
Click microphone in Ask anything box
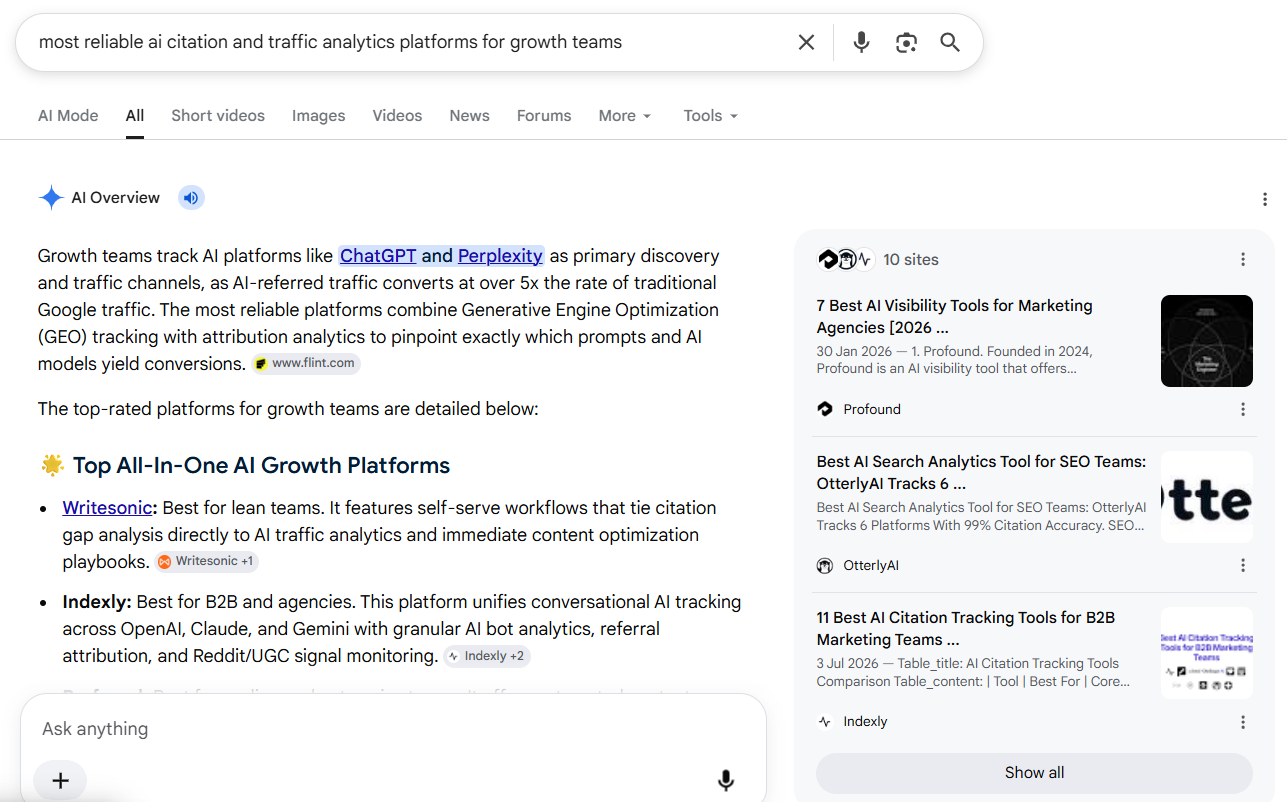click(726, 781)
